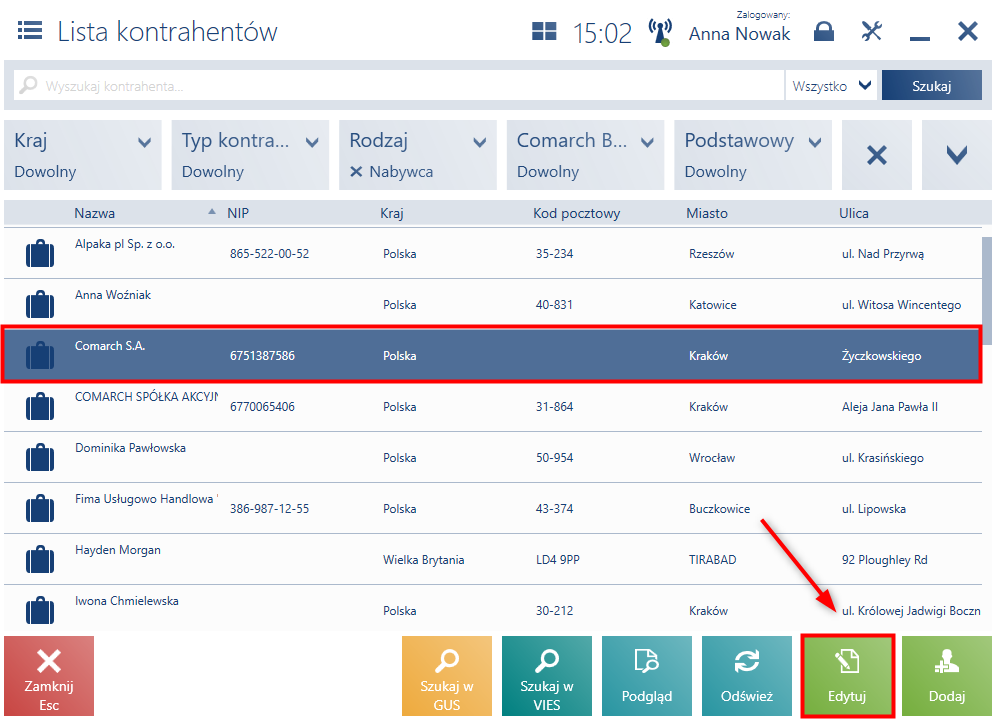Expand more filters chevron button
997x725 pixels.
(956, 155)
